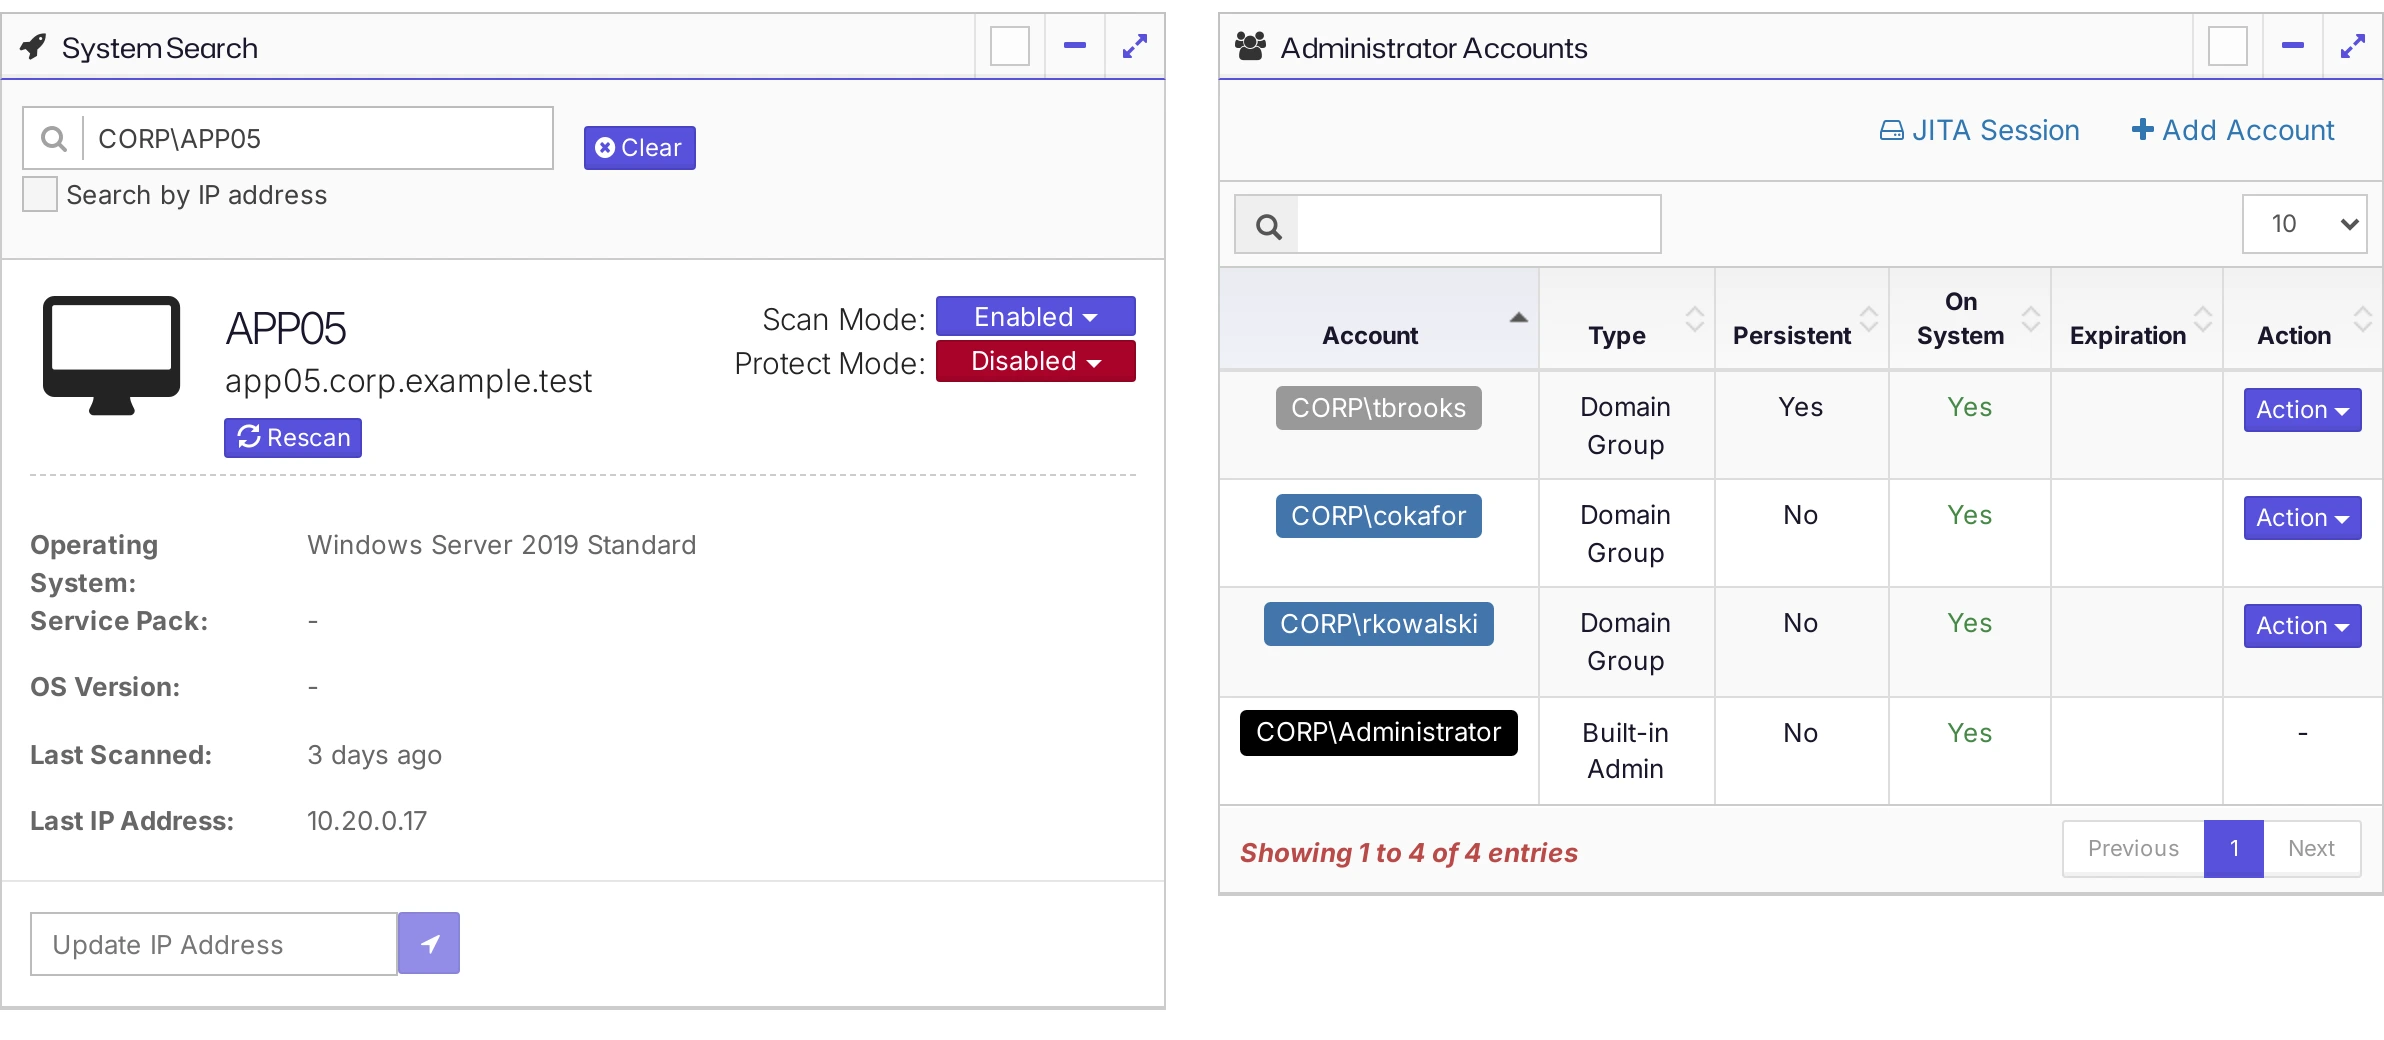The image size is (2384, 1040).
Task: Select the CORP\tbrooks account label
Action: (x=1379, y=408)
